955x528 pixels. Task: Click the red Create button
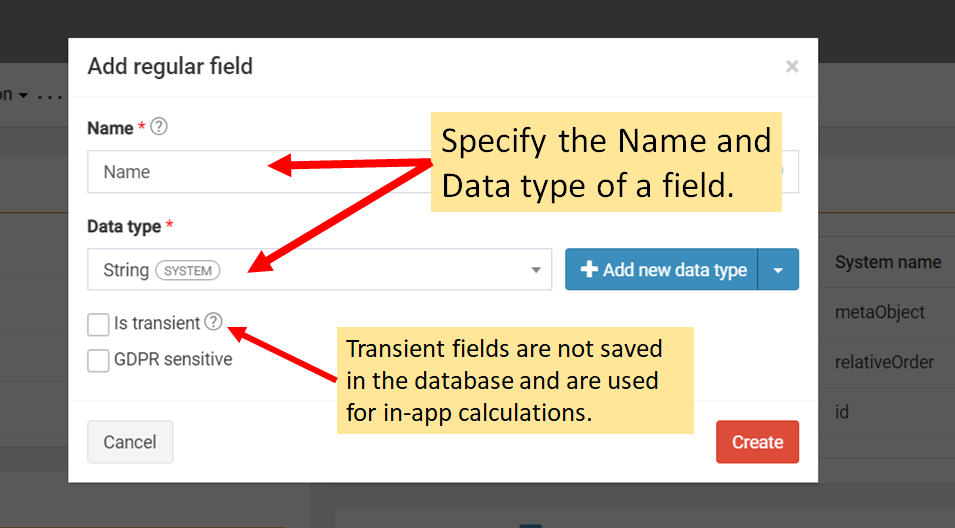coord(757,442)
